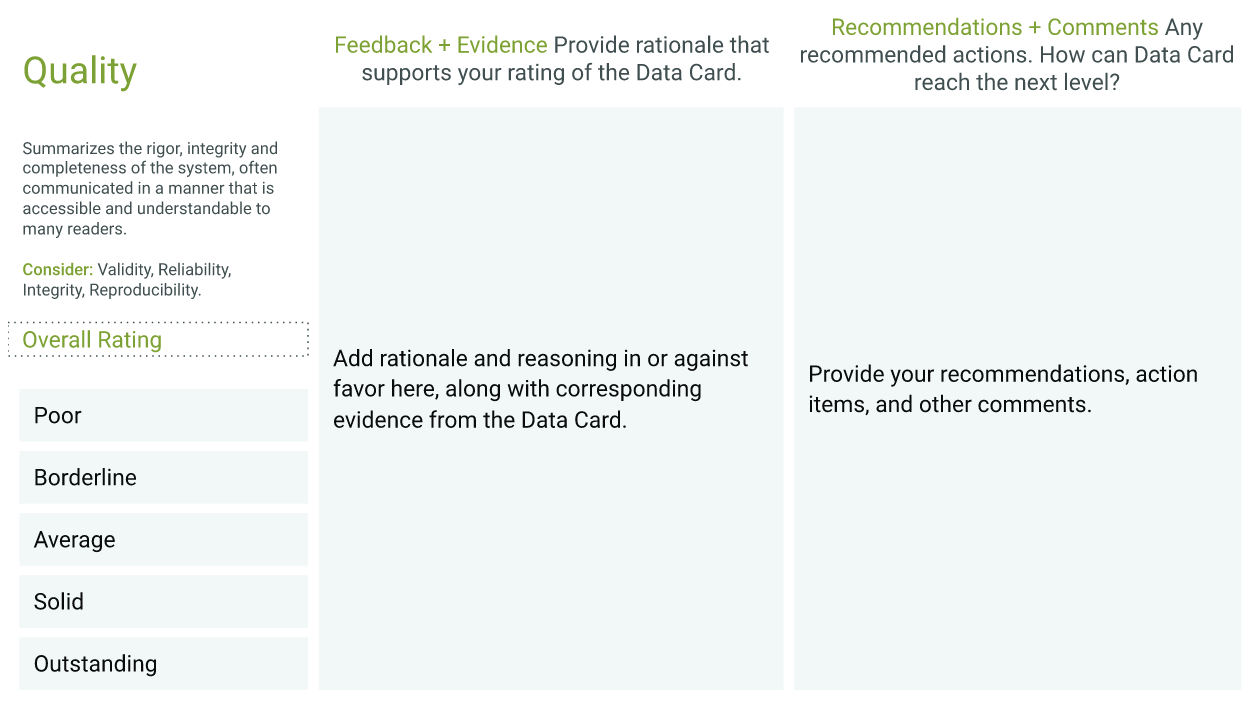Click the green 'Consider:' label

(x=58, y=270)
